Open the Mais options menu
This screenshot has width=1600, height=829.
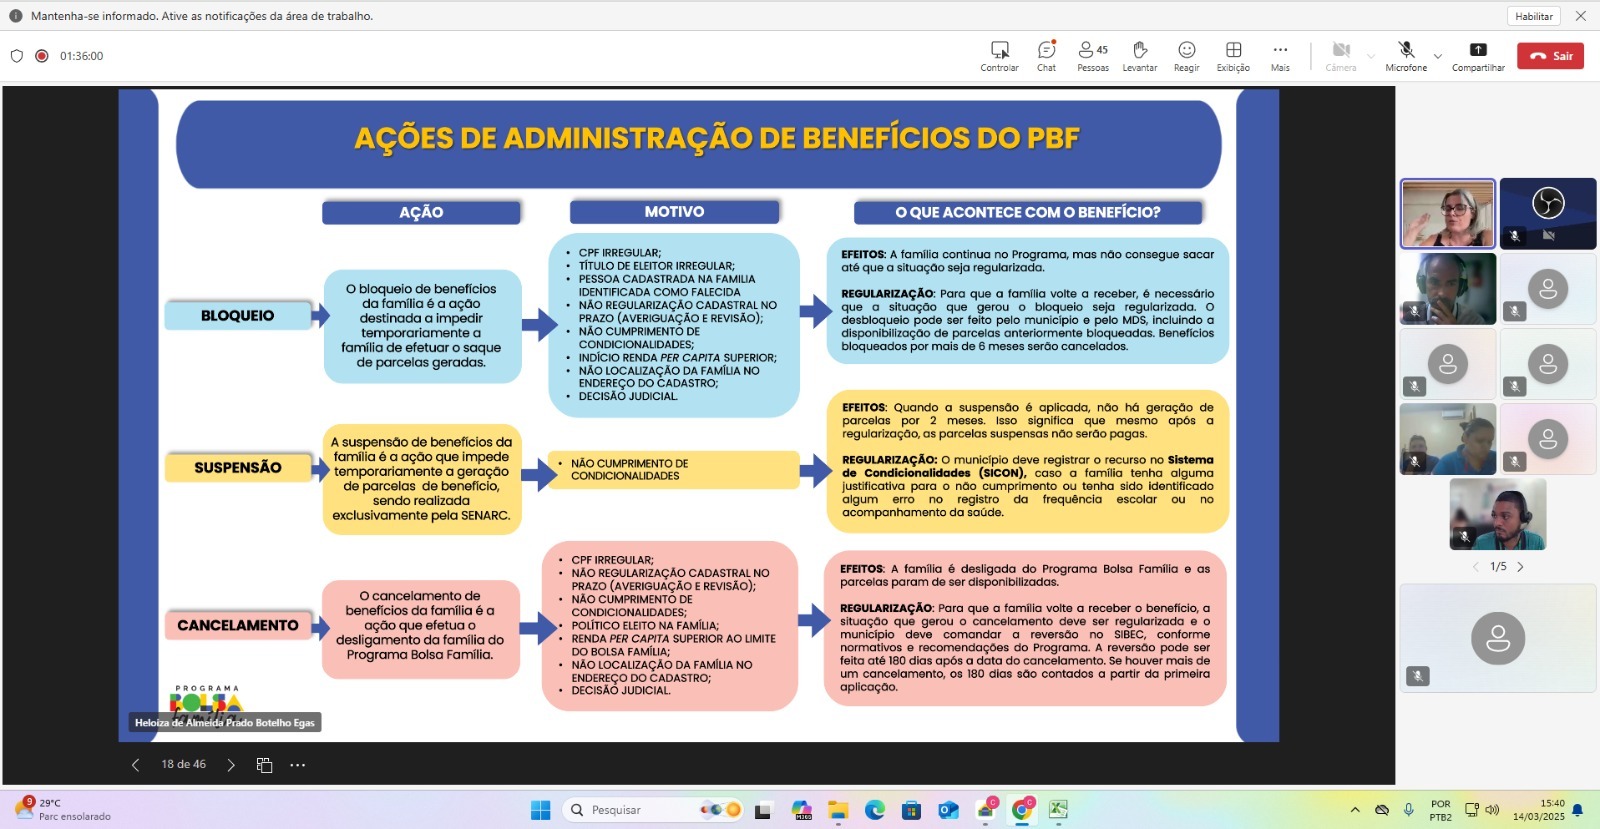[x=1280, y=55]
